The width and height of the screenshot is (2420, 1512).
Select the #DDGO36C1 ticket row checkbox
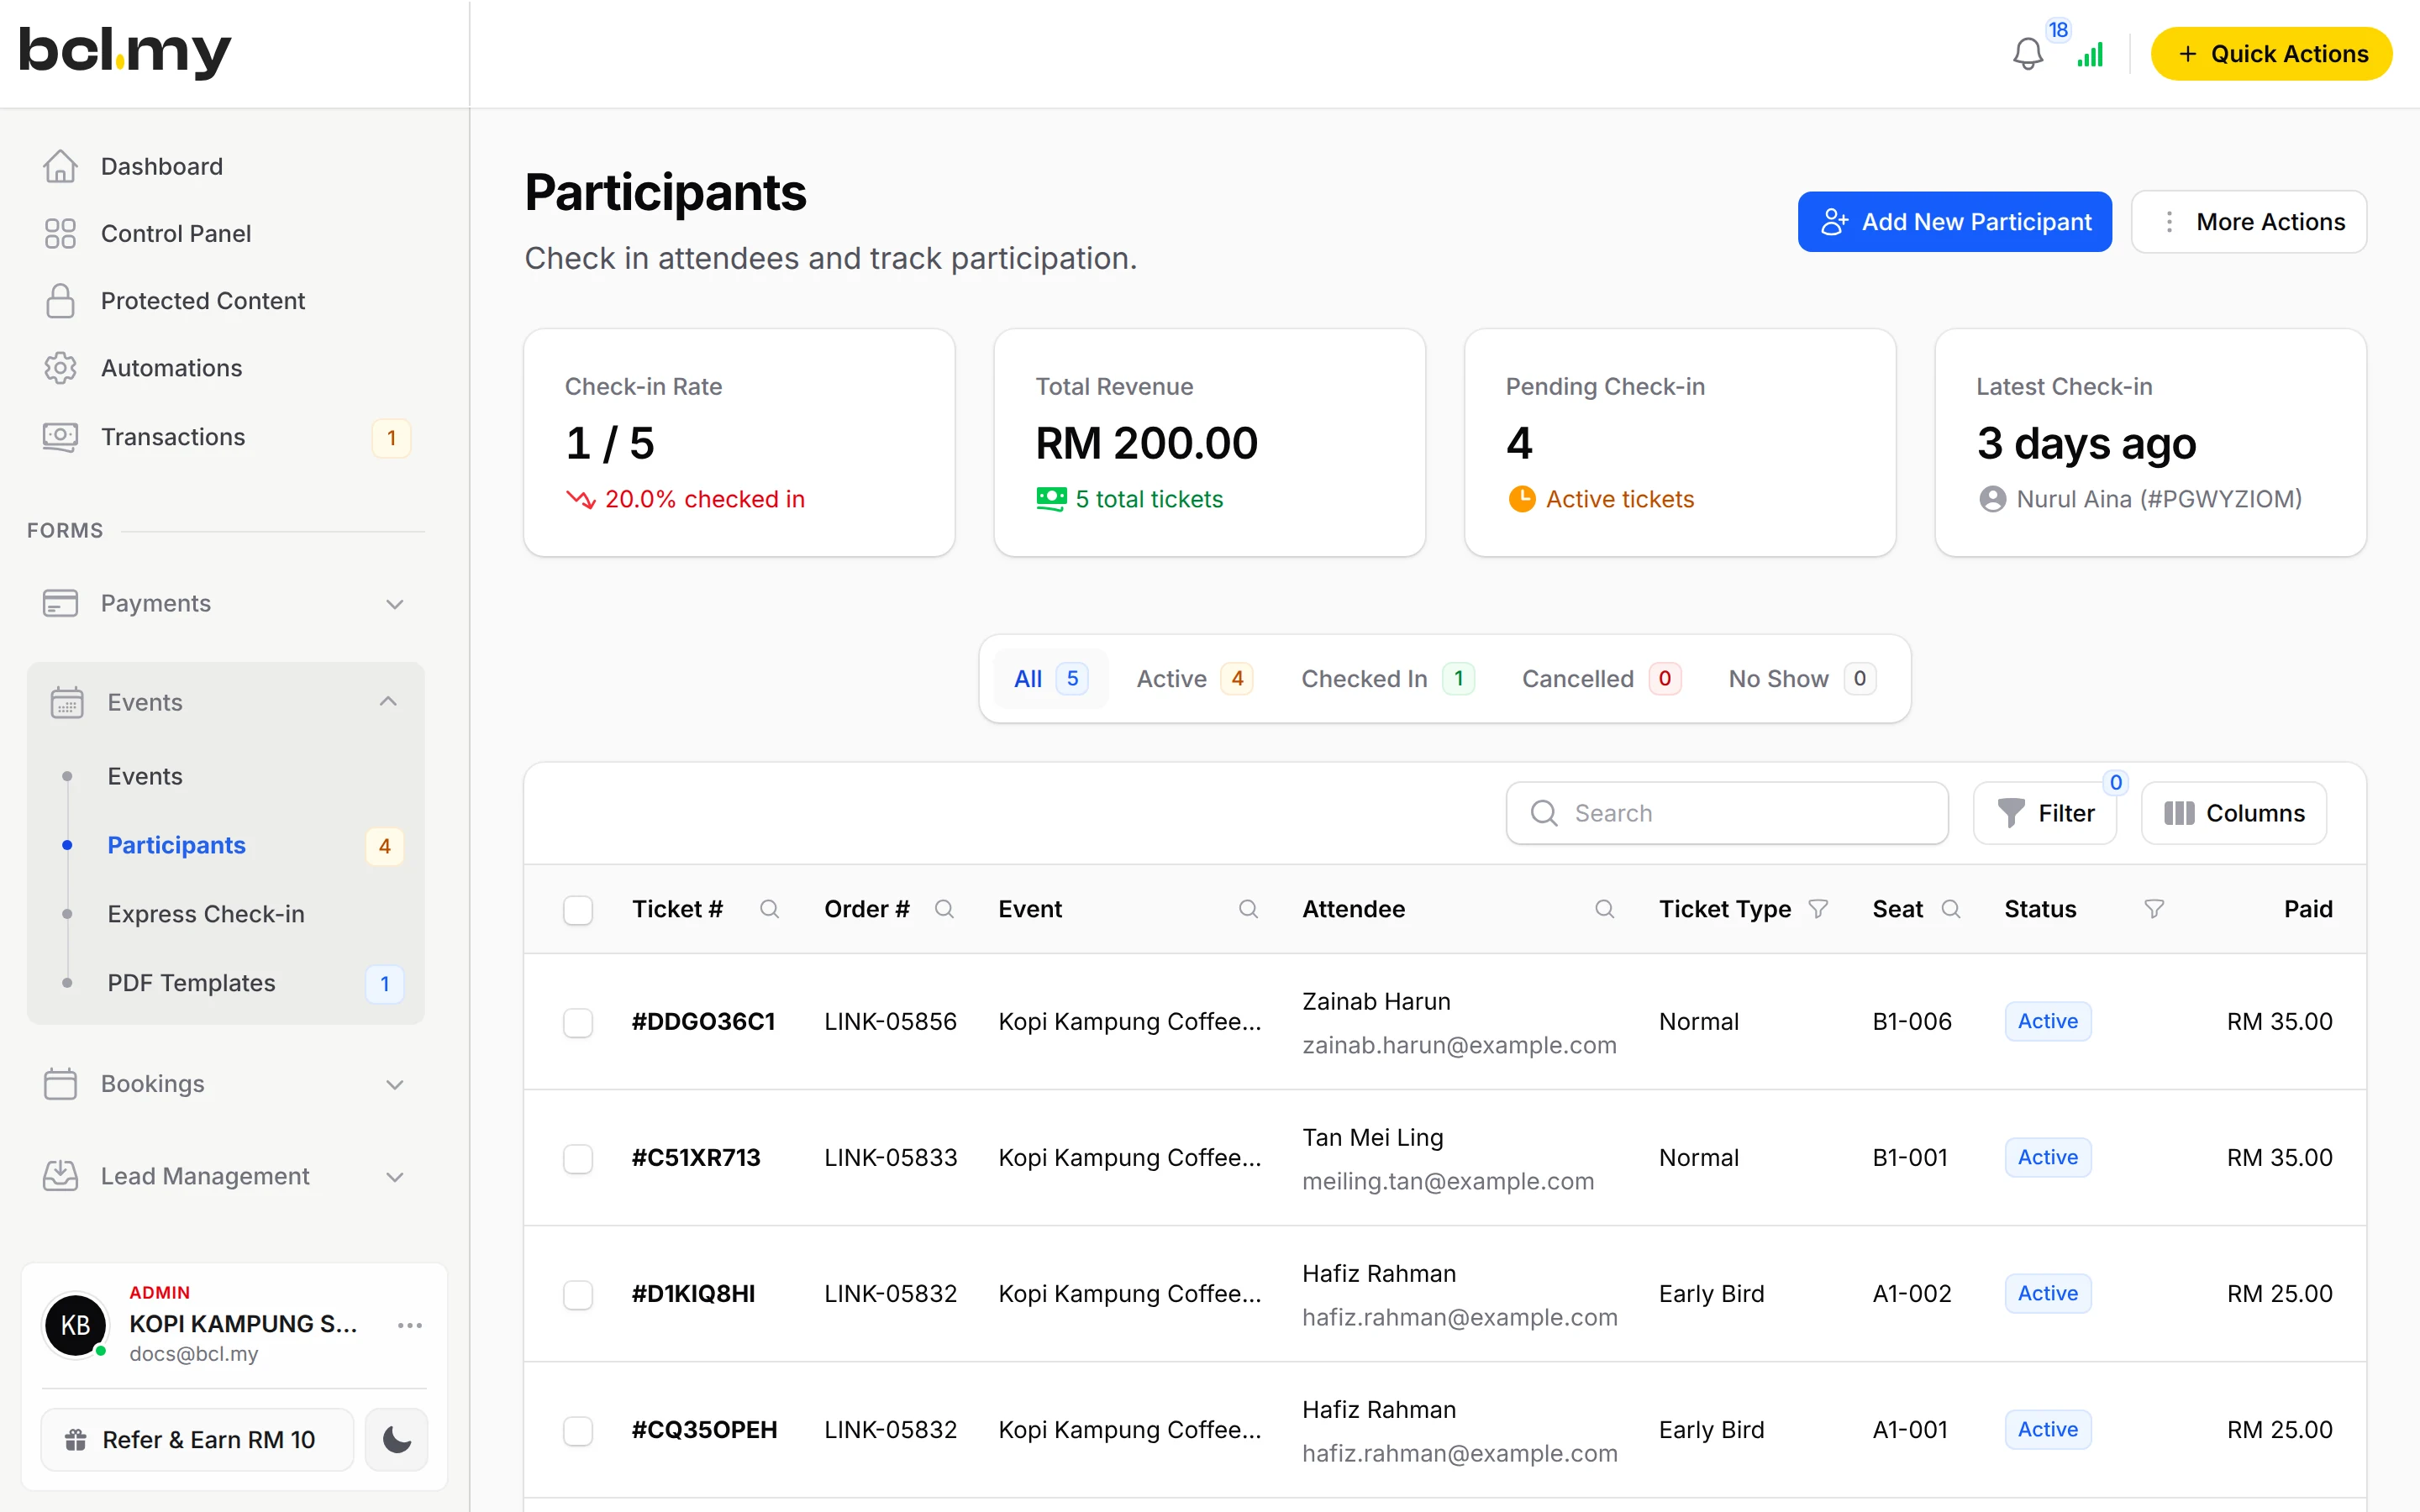tap(578, 1022)
